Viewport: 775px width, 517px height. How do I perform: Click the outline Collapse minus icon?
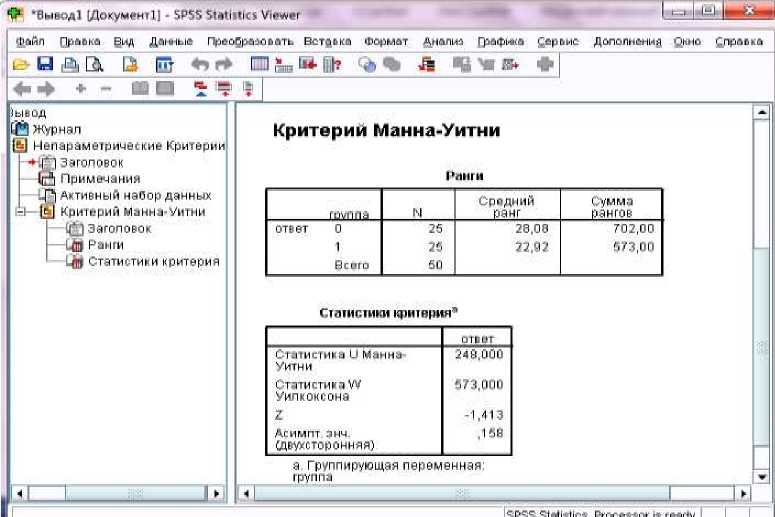pos(106,89)
